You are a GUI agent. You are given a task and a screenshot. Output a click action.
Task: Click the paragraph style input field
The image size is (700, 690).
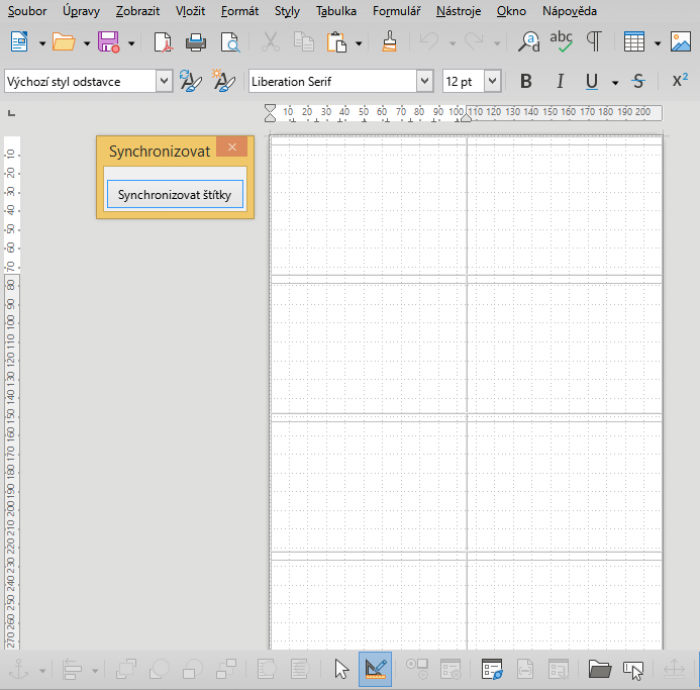(x=80, y=81)
